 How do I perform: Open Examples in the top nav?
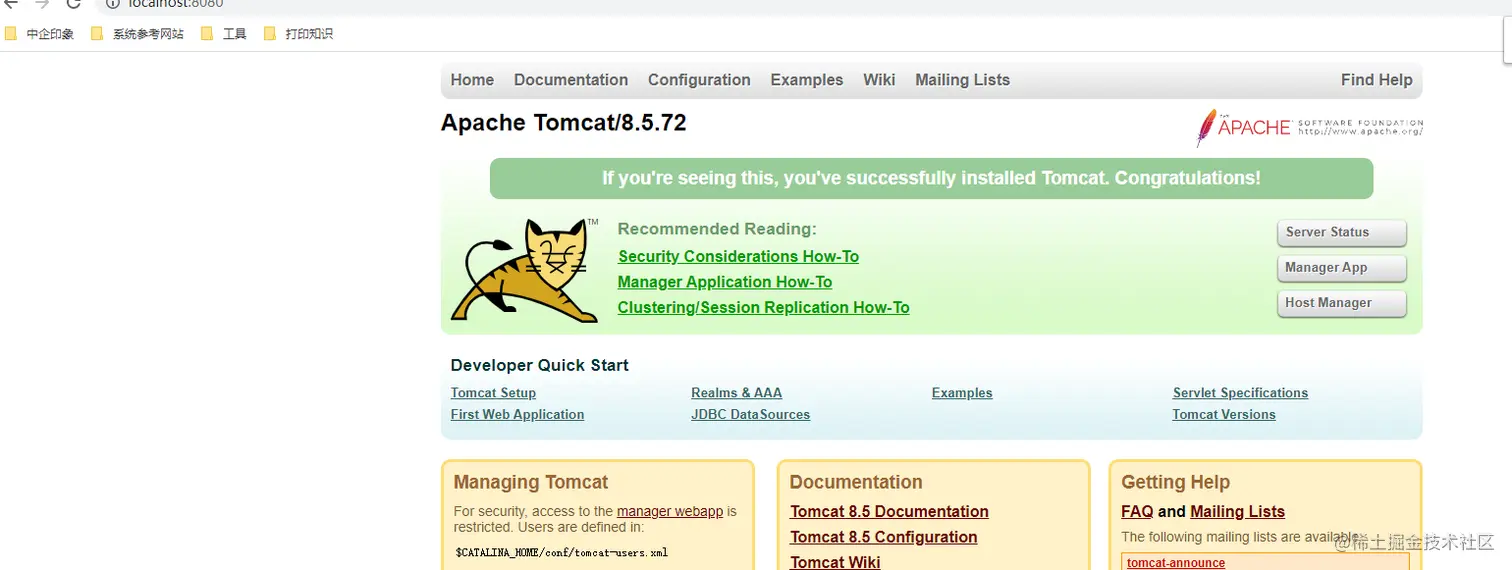coord(807,80)
